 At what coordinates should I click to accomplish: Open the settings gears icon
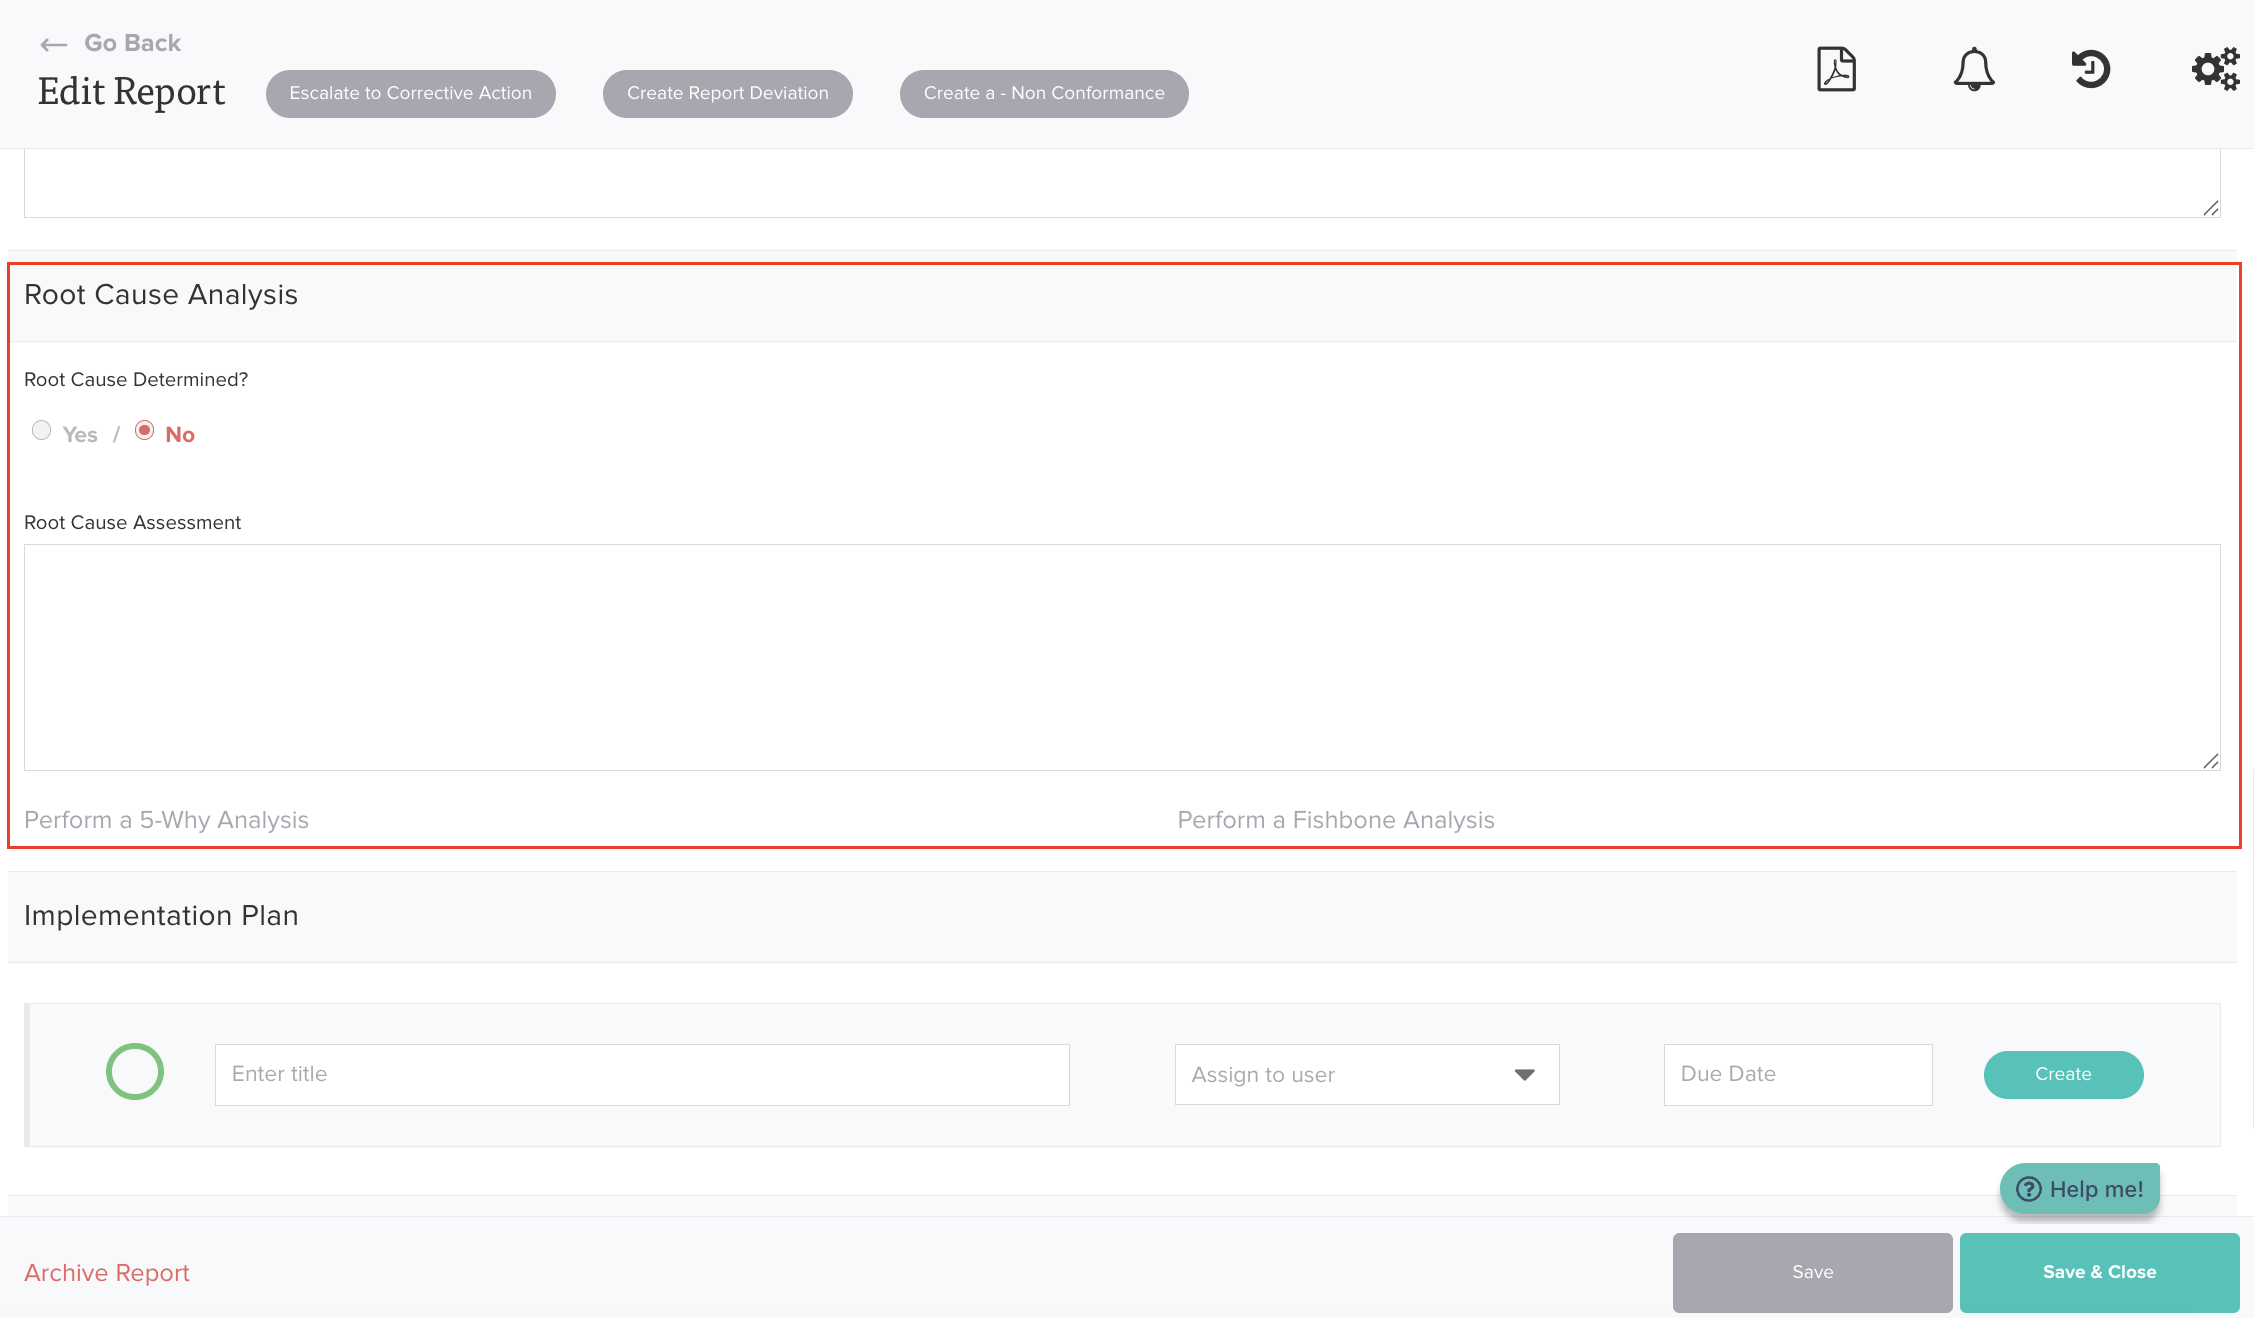pyautogui.click(x=2215, y=70)
